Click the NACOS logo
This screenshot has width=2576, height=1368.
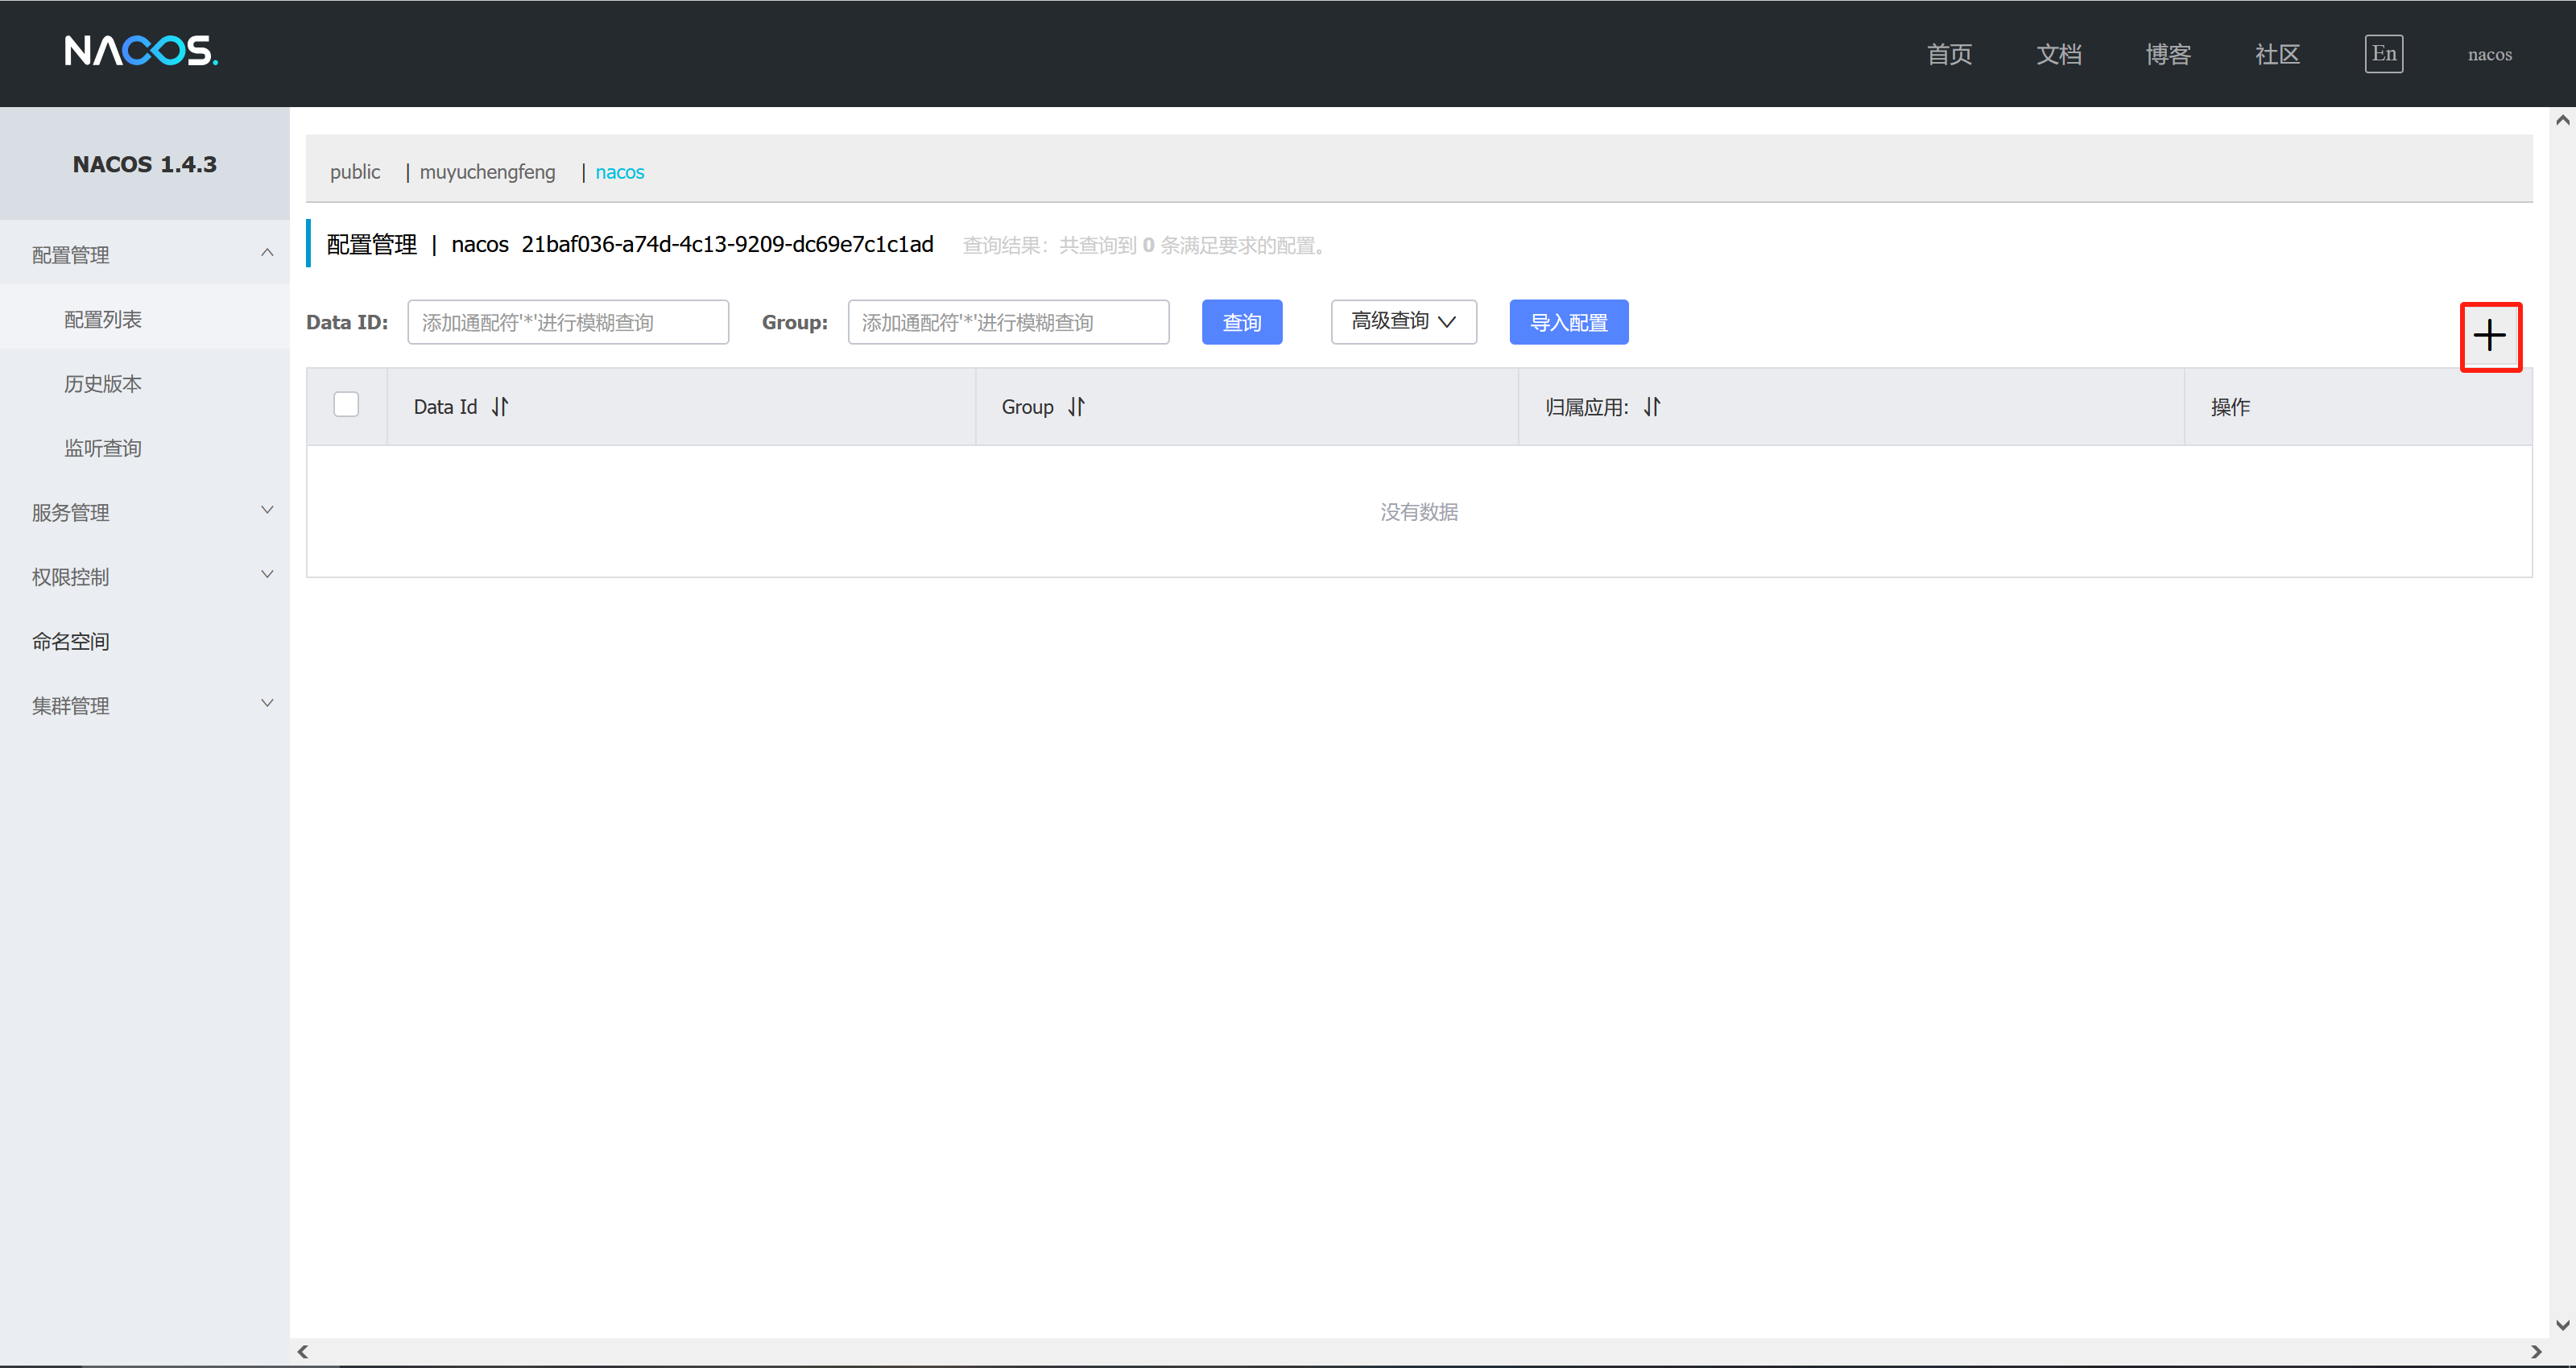click(x=140, y=51)
